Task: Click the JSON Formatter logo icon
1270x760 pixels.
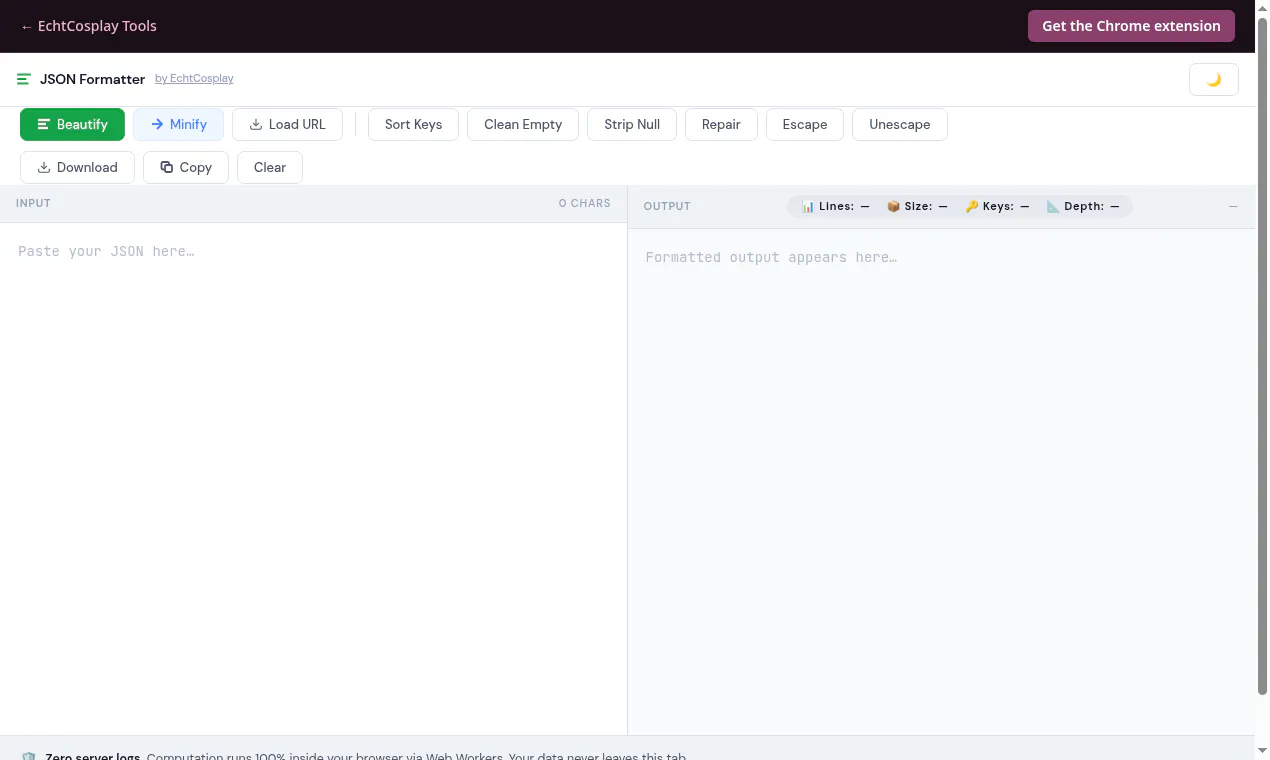Action: click(x=24, y=79)
